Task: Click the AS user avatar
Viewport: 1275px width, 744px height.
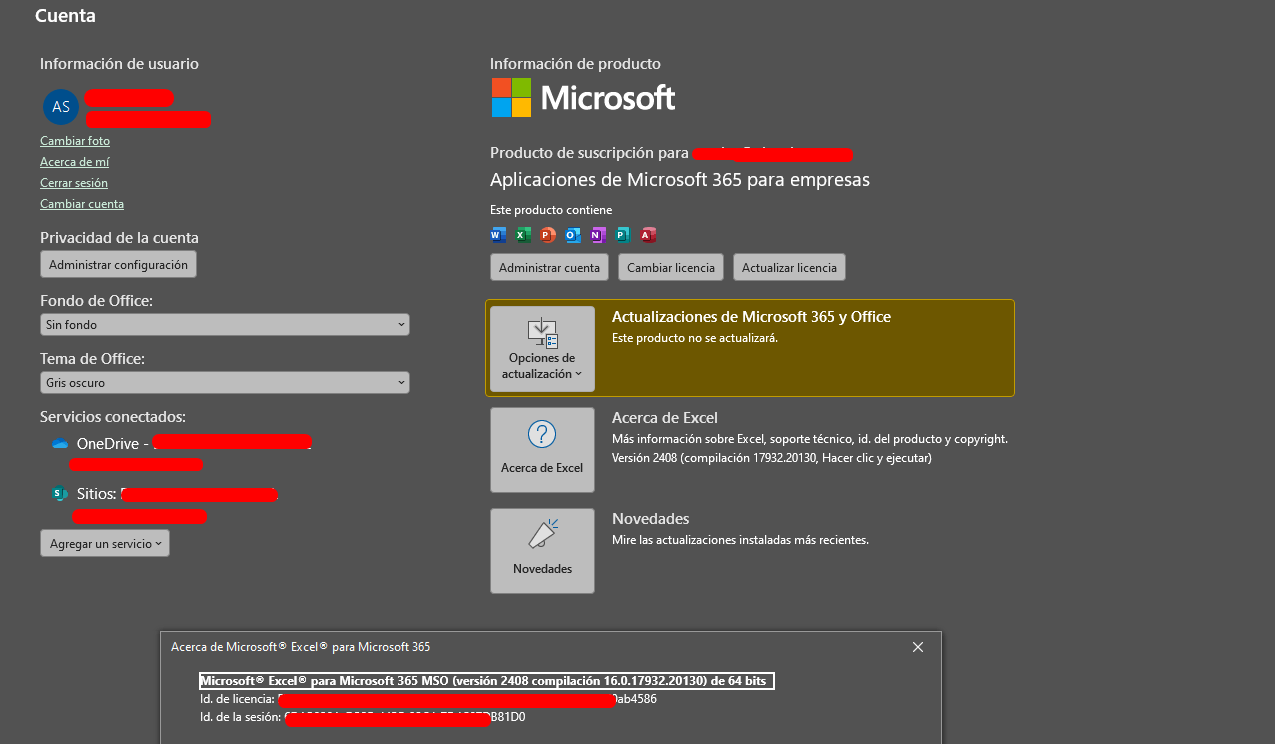Action: pos(61,107)
